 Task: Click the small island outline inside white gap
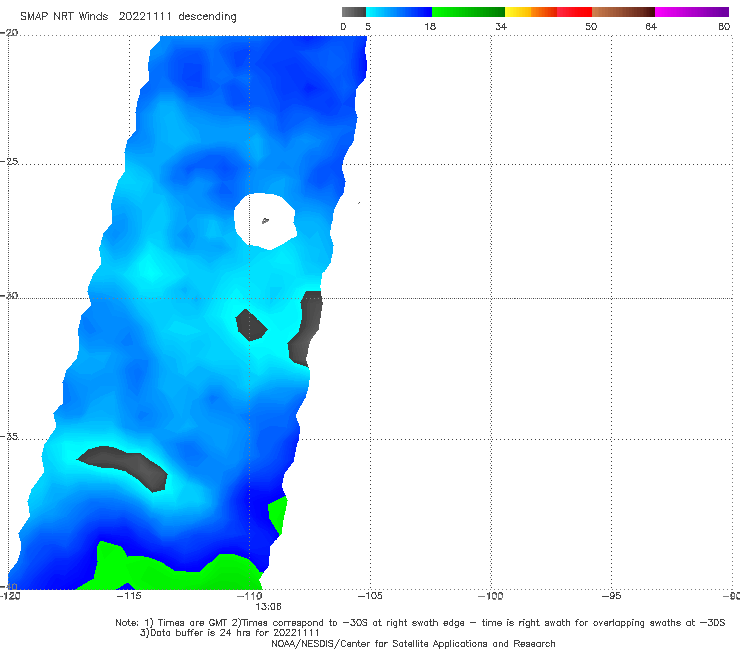pyautogui.click(x=265, y=220)
